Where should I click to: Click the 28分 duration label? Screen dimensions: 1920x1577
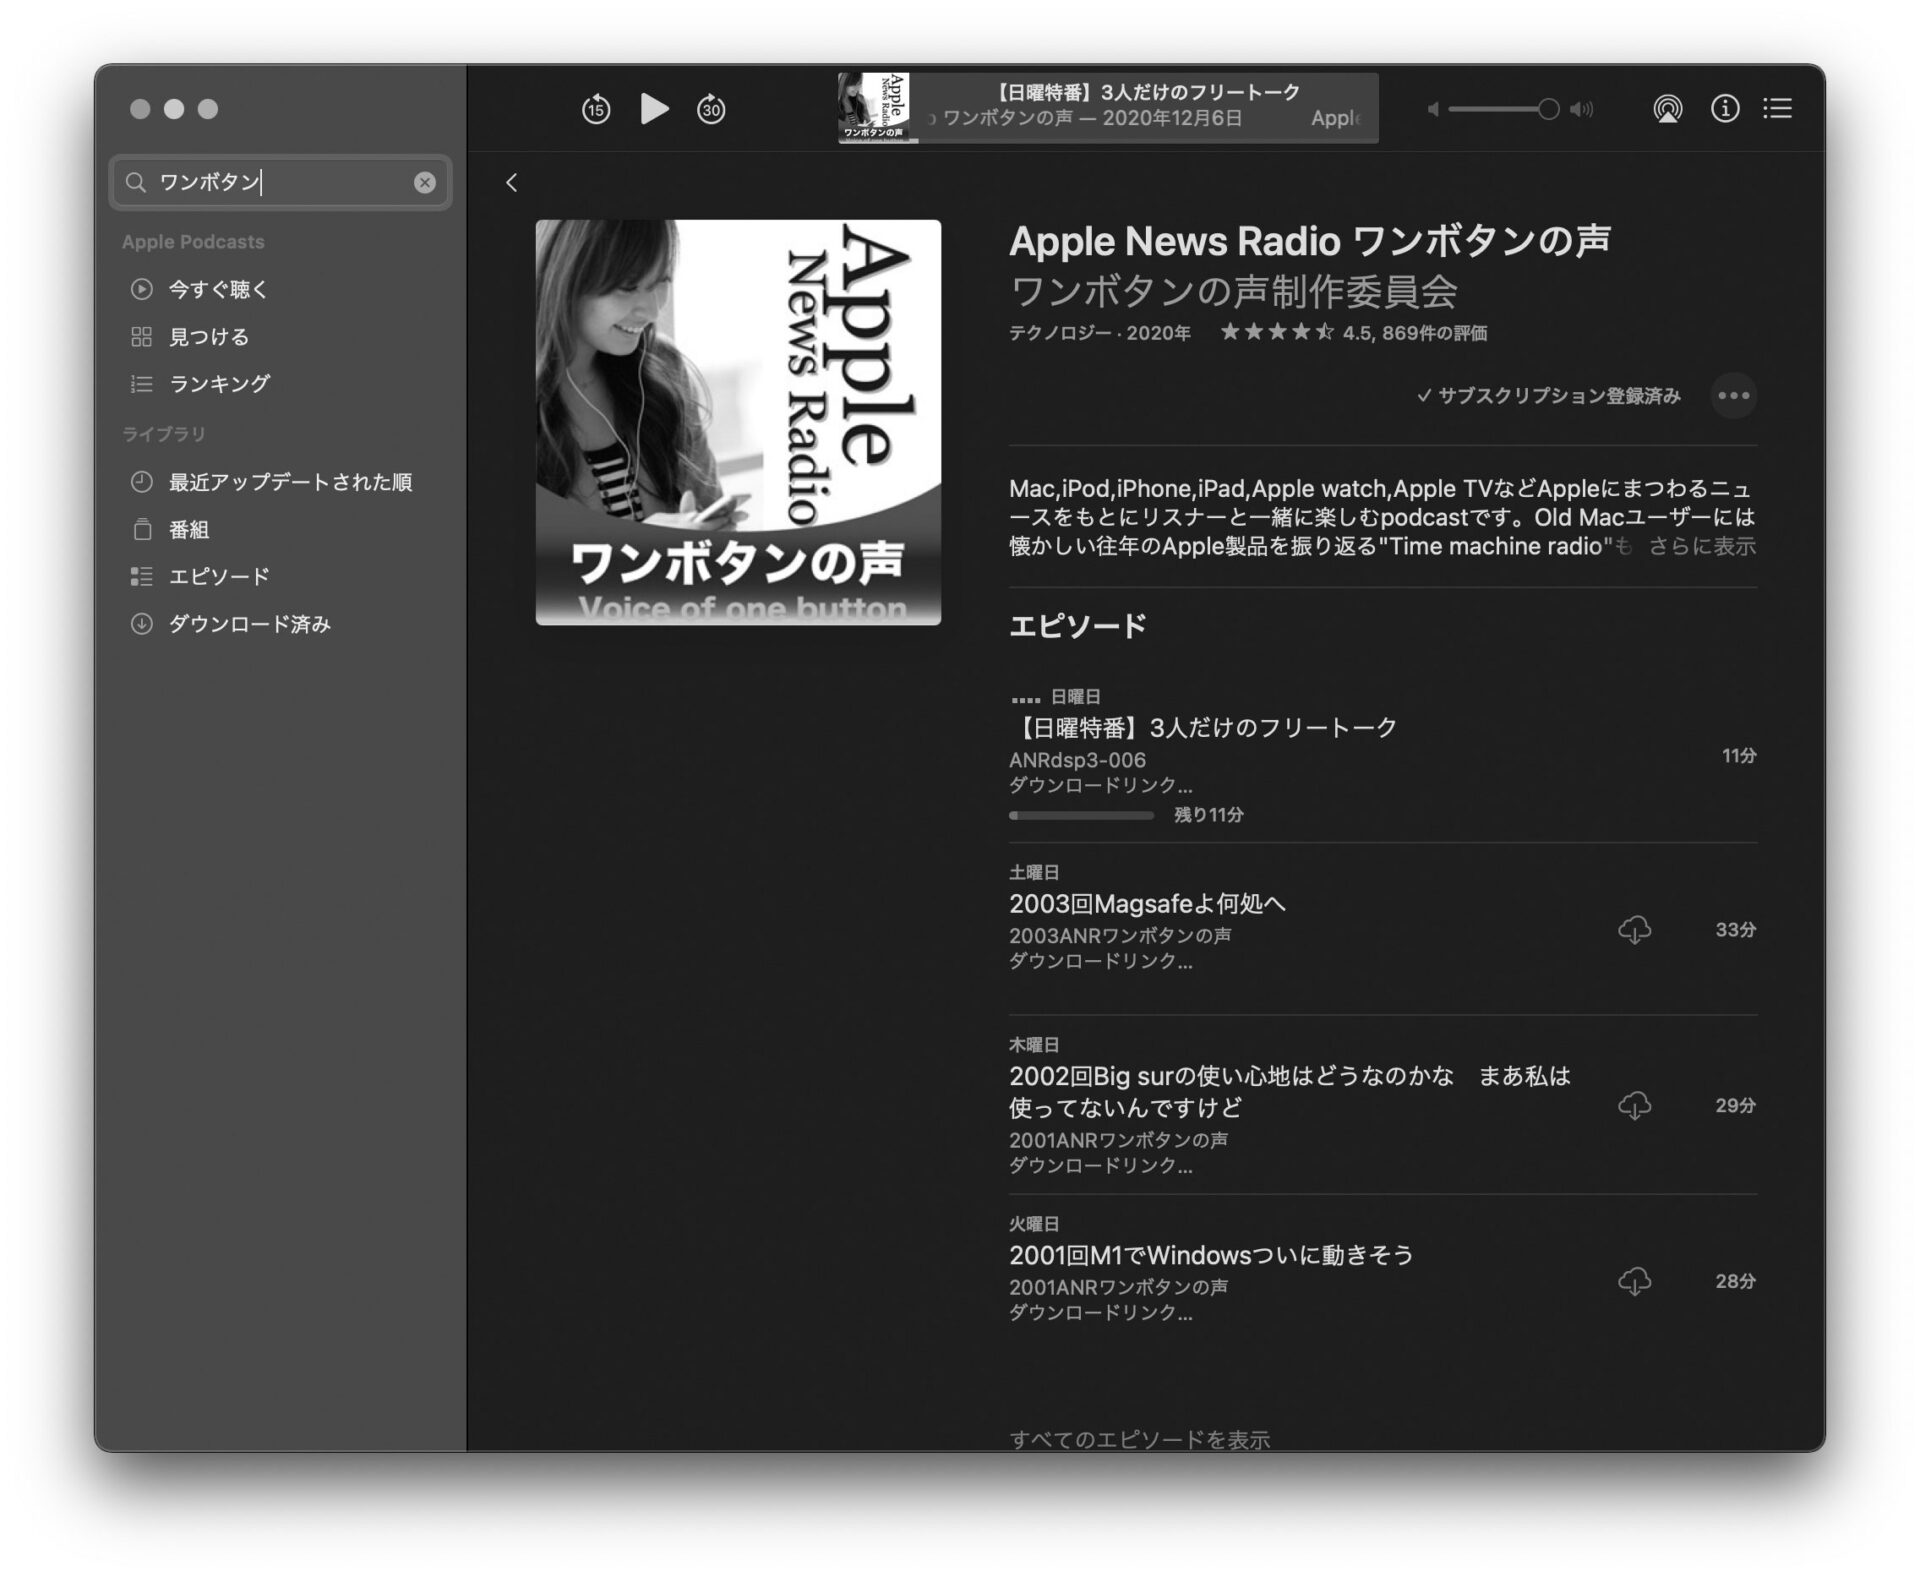[1735, 1281]
